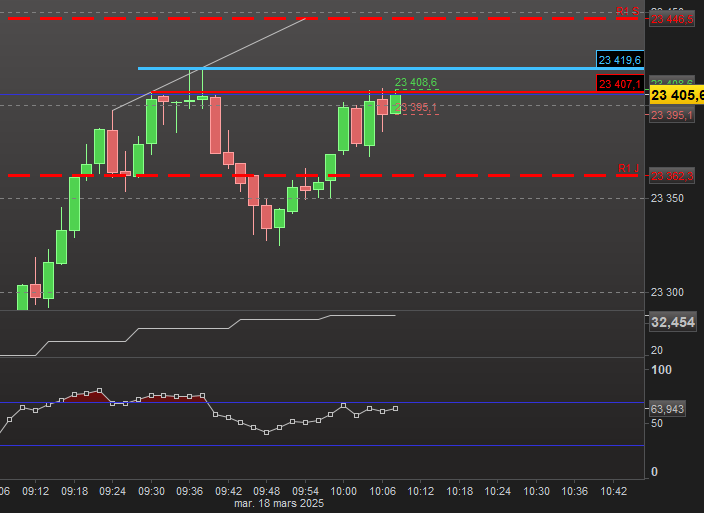Click the 10:30 time axis label
The width and height of the screenshot is (704, 513).
tap(537, 491)
